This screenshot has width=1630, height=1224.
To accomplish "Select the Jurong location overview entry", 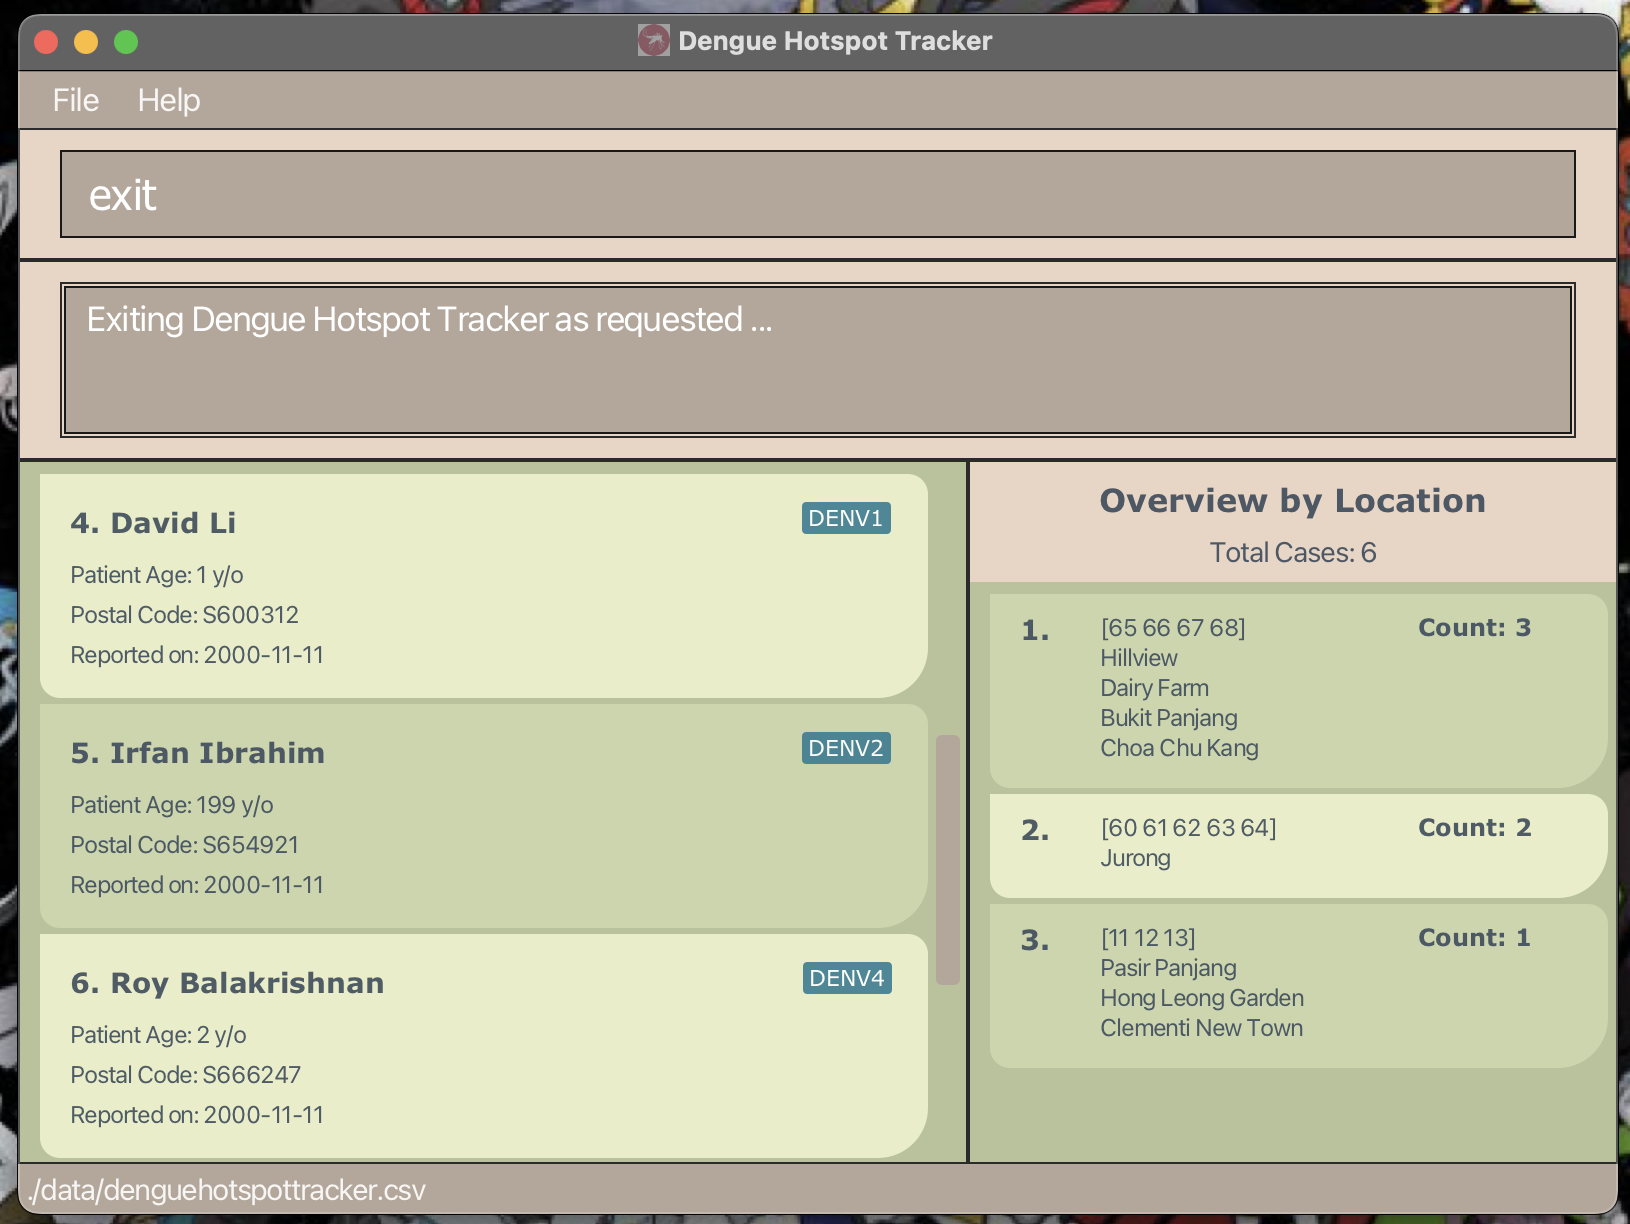I will click(x=1298, y=846).
